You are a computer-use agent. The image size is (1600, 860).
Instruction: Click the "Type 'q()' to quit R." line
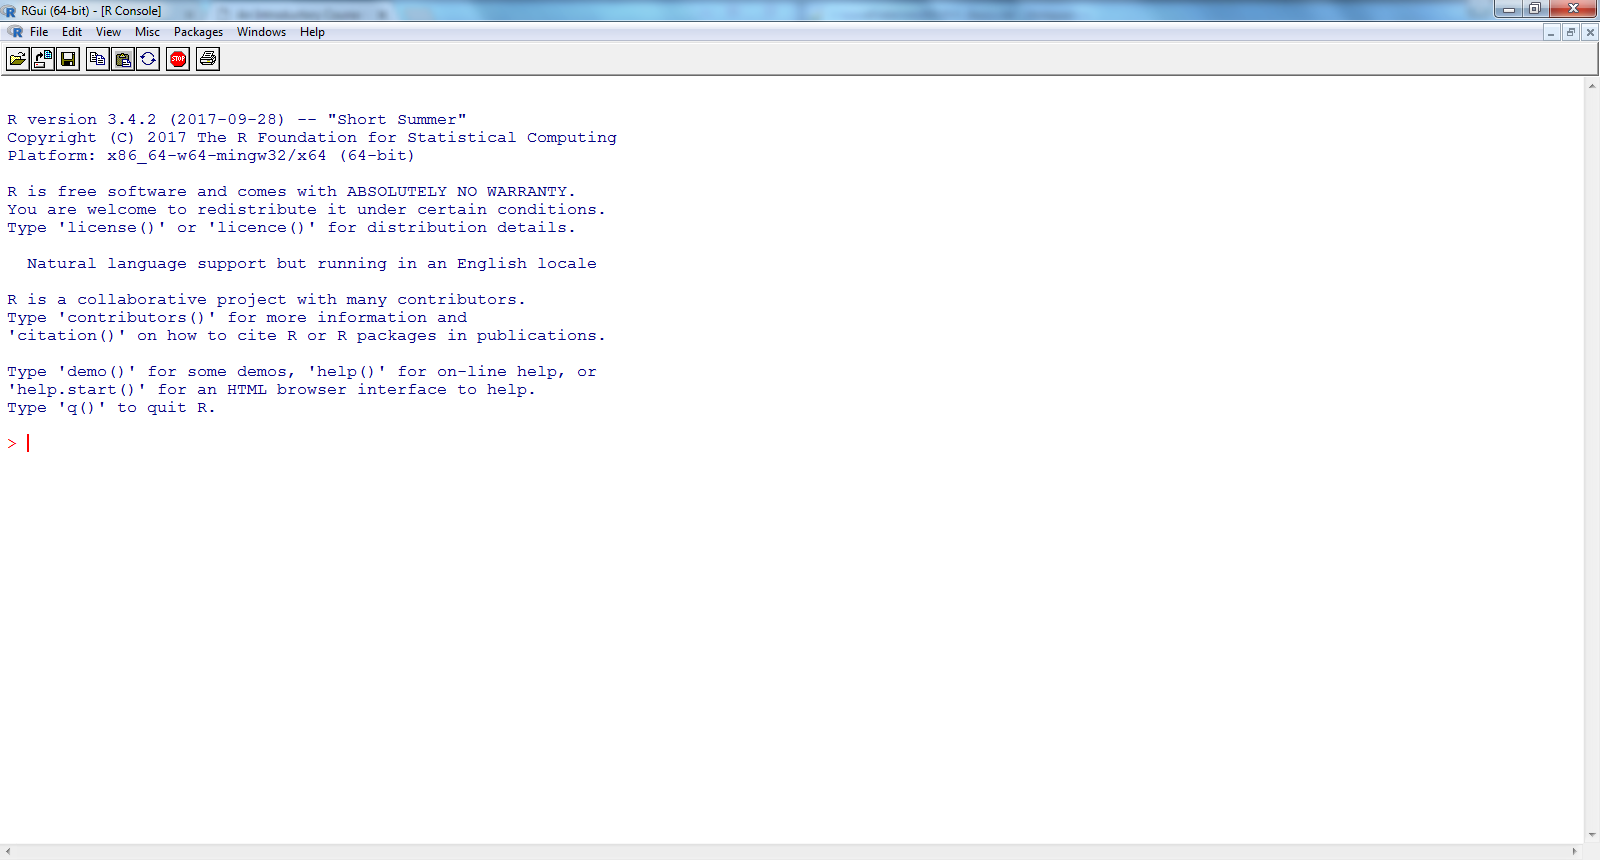(111, 408)
